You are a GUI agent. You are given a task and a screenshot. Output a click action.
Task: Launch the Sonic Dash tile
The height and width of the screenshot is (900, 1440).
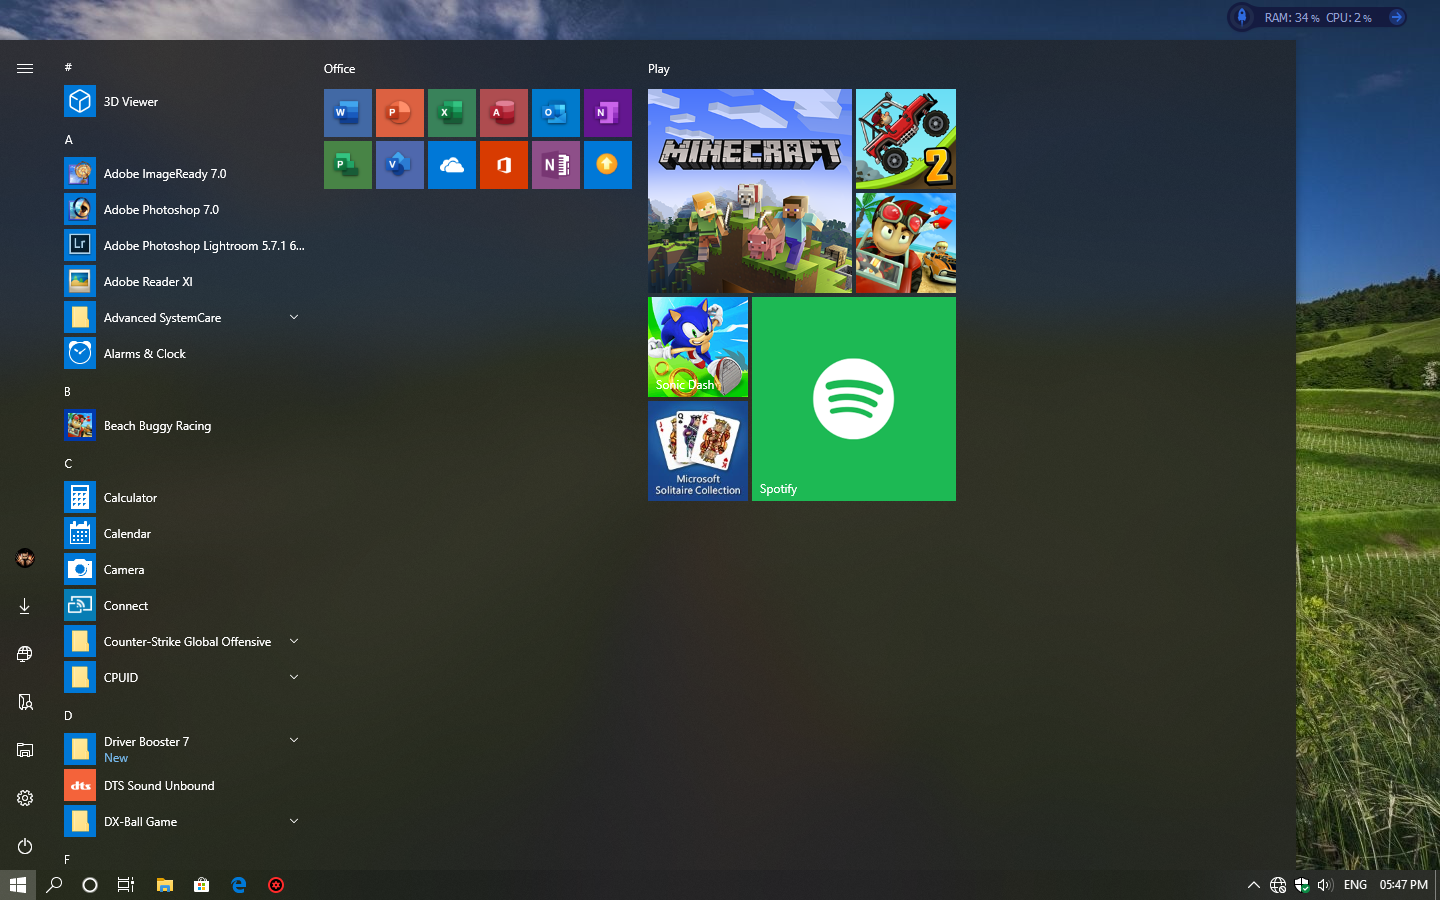[698, 347]
